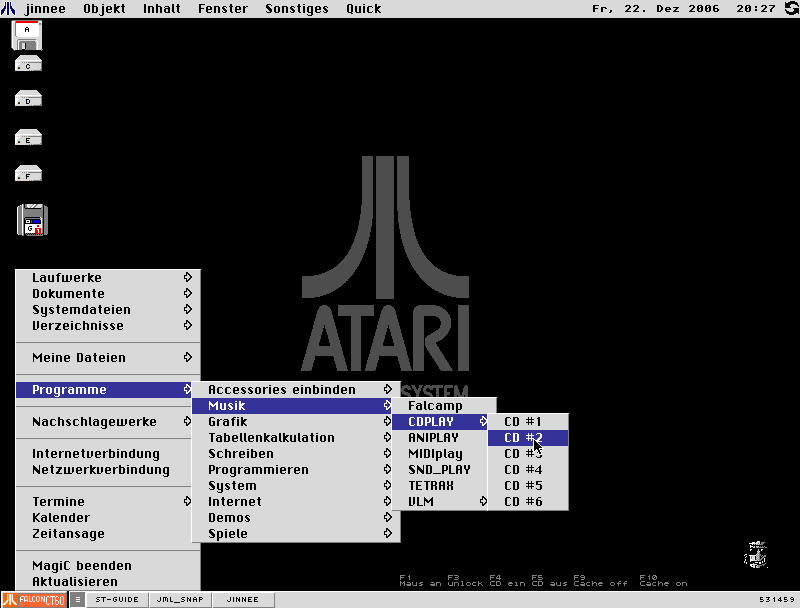
Task: Open the Inhalt menu
Action: click(162, 9)
